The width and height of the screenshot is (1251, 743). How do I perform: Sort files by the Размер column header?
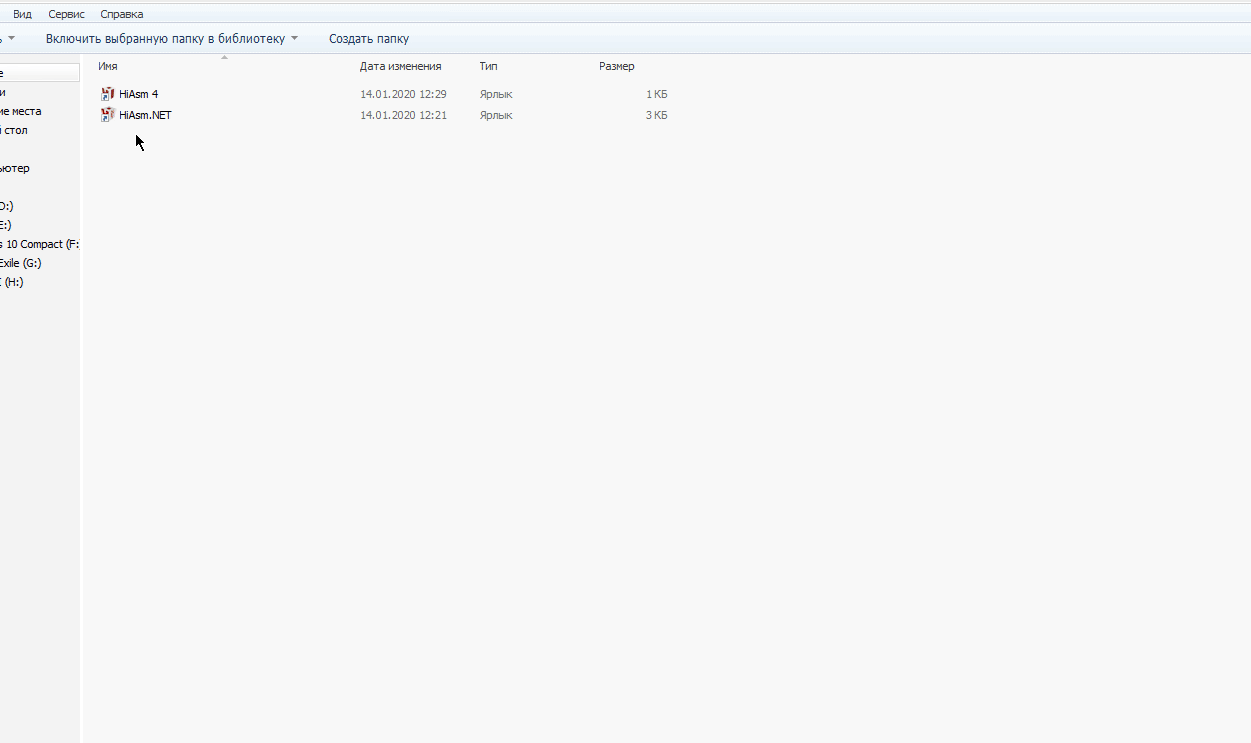pyautogui.click(x=616, y=66)
